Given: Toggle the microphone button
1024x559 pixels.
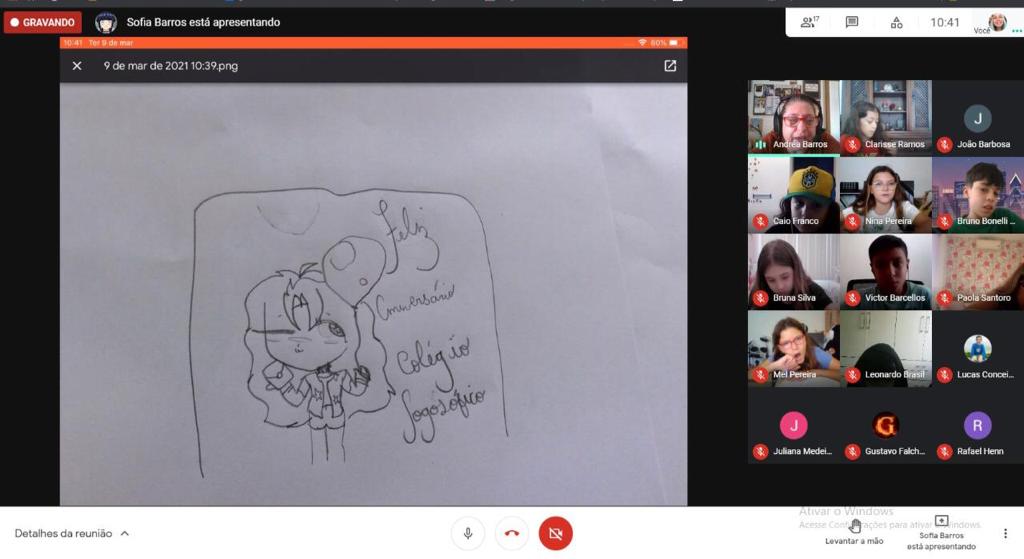Looking at the screenshot, I should [468, 534].
